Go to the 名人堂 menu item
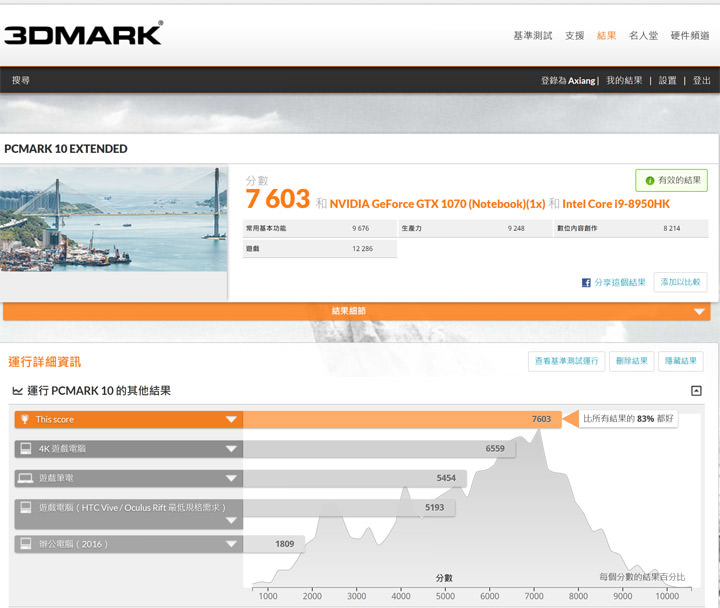 [x=643, y=35]
